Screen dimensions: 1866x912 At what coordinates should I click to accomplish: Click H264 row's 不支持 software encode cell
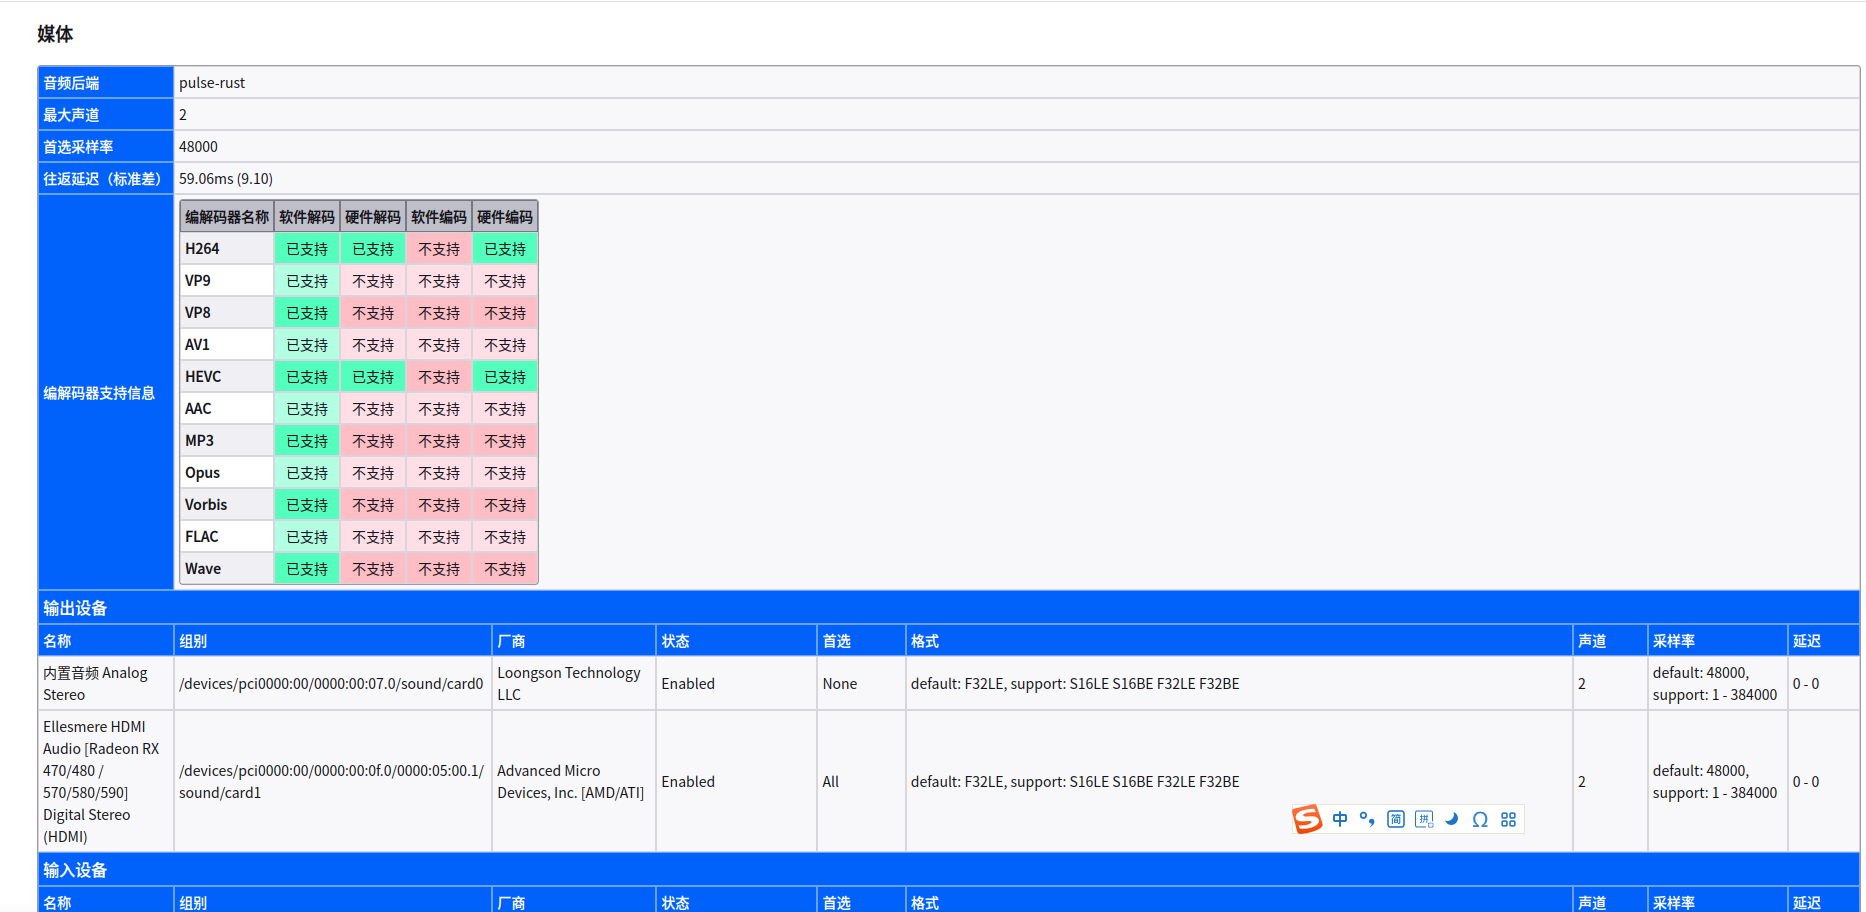[439, 249]
